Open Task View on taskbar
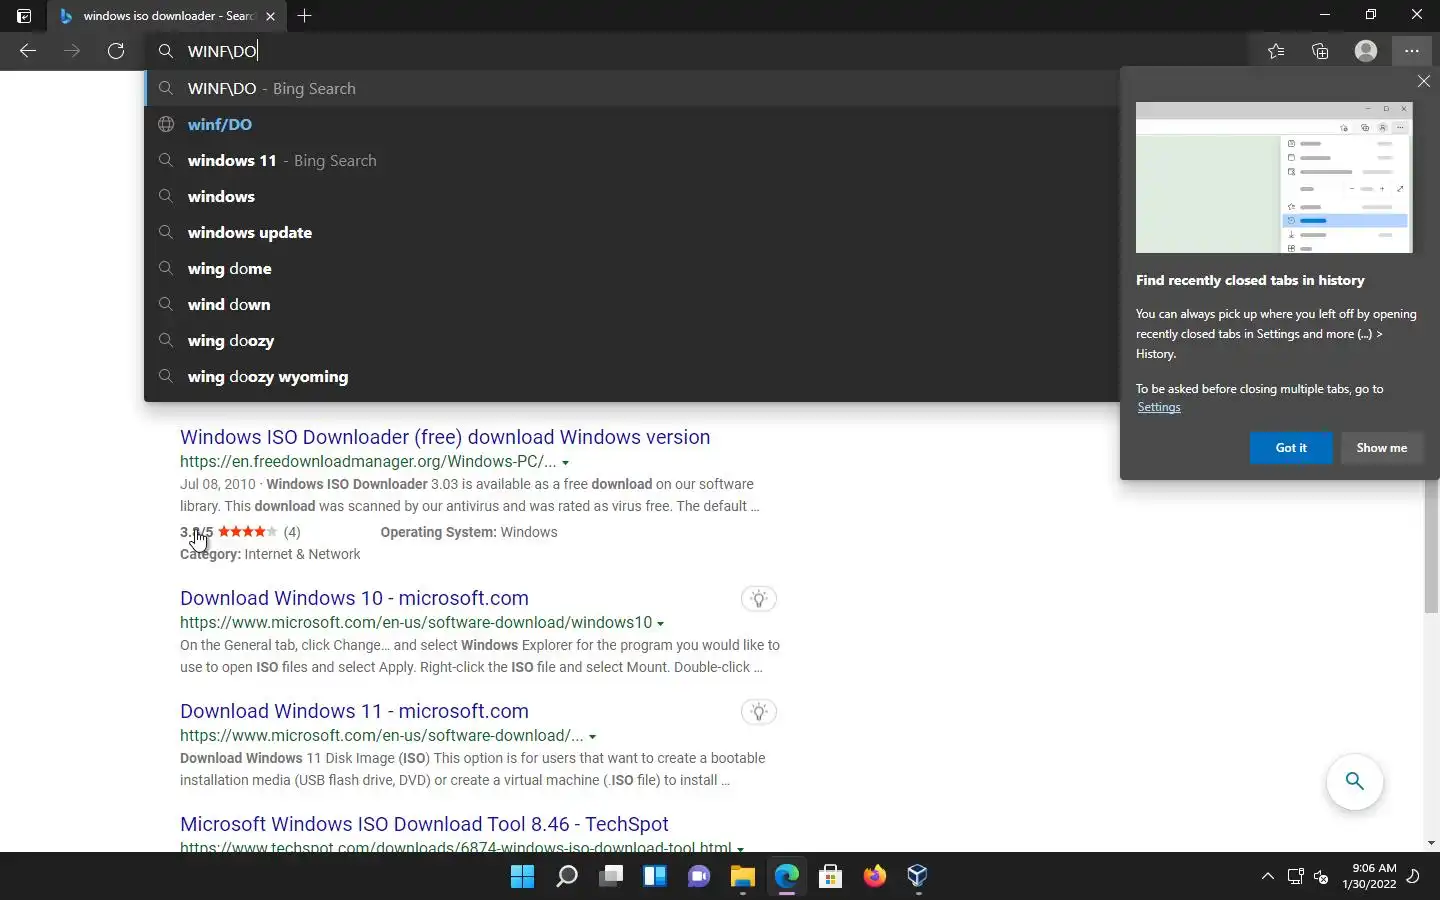This screenshot has height=900, width=1440. 611,877
